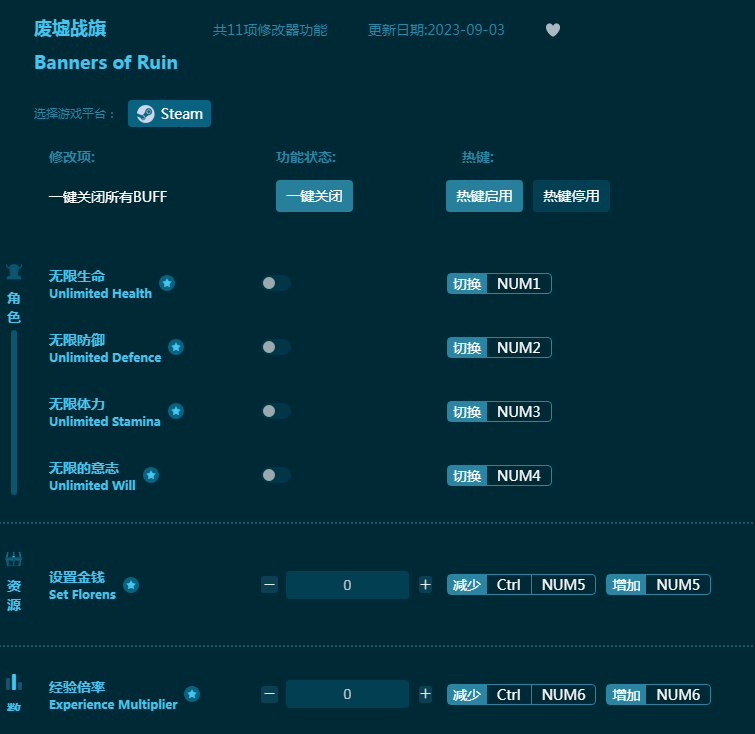Click star icon beside Unlimited Will

pyautogui.click(x=151, y=475)
